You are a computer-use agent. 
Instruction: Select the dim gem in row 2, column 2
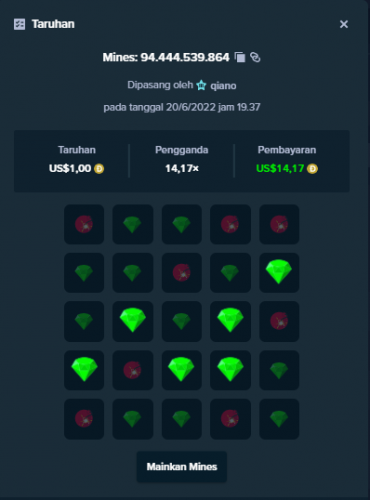pyautogui.click(x=133, y=273)
